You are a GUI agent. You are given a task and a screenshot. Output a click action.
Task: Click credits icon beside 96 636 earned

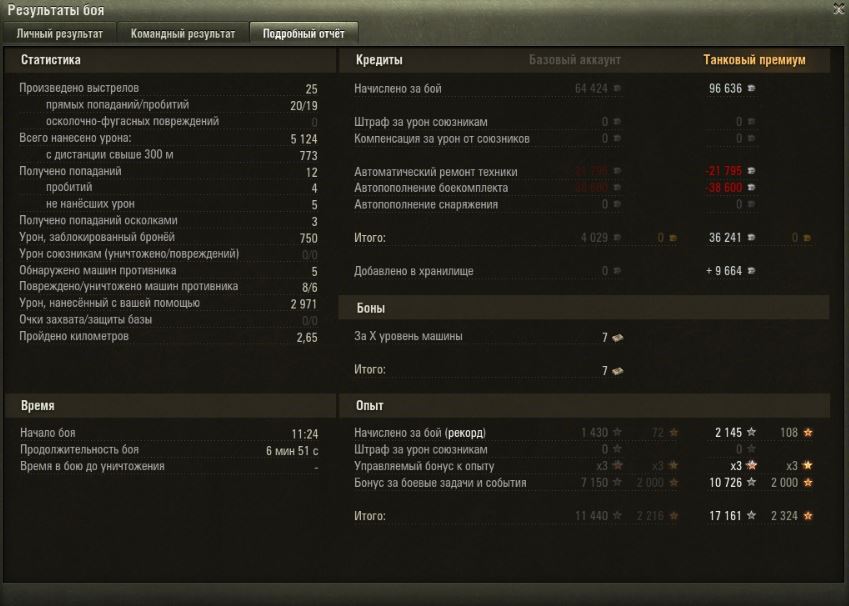click(x=752, y=88)
